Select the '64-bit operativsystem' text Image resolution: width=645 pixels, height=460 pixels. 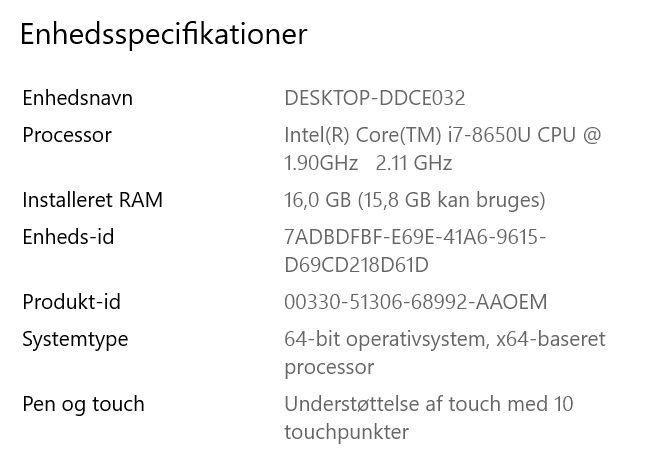(x=386, y=339)
